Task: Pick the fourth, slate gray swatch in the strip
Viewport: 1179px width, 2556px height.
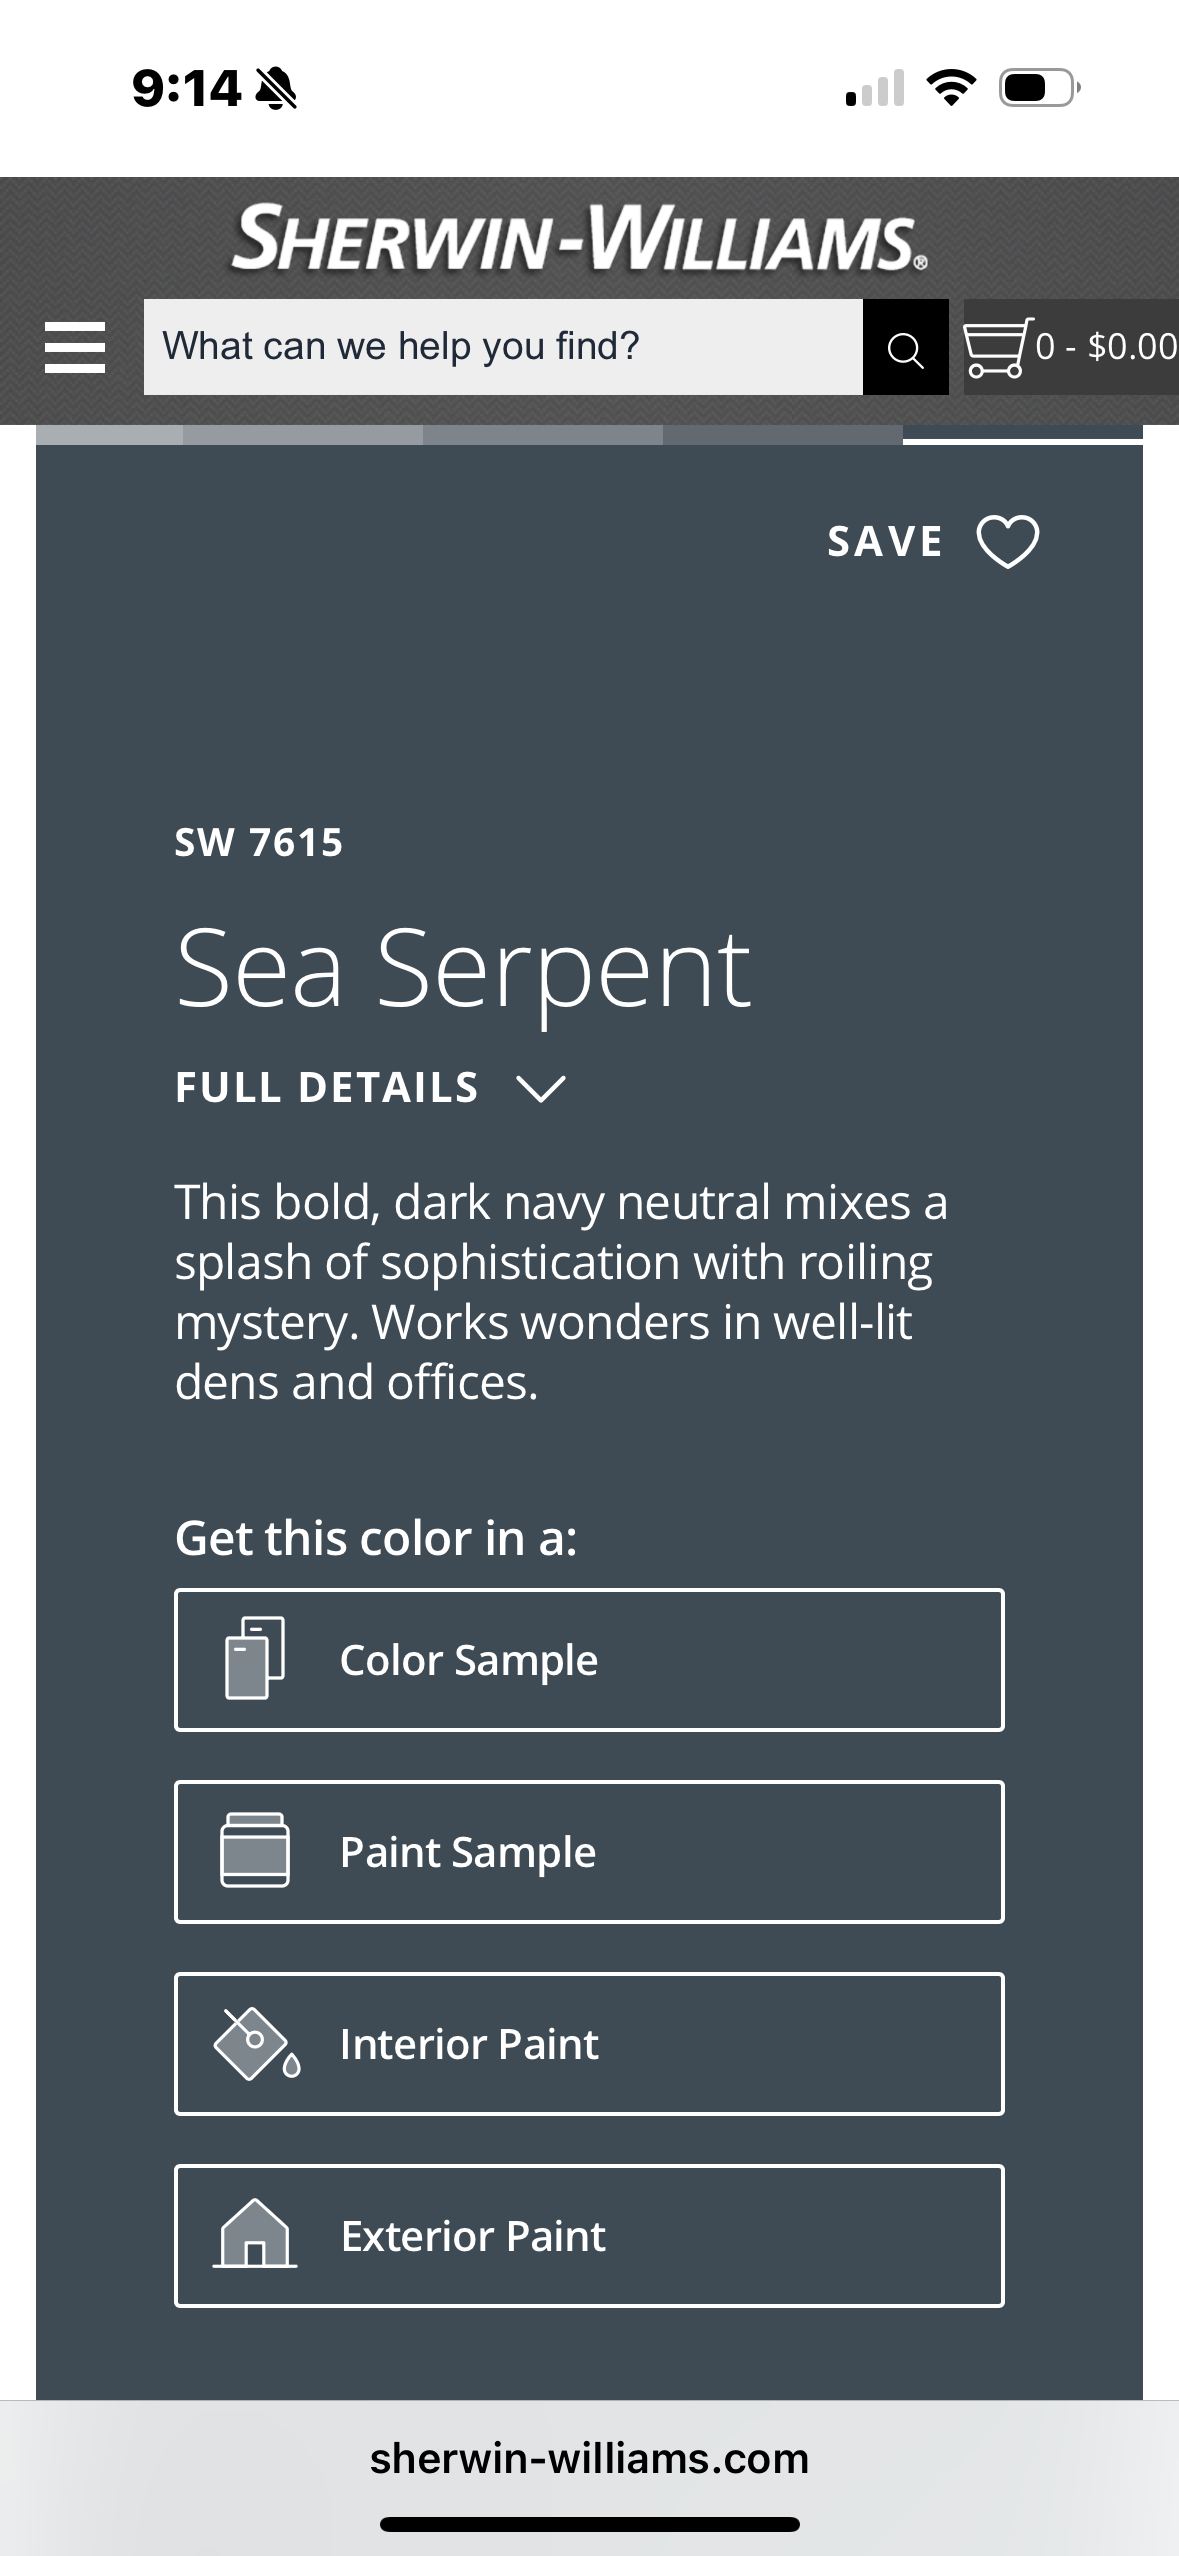Action: click(x=782, y=435)
